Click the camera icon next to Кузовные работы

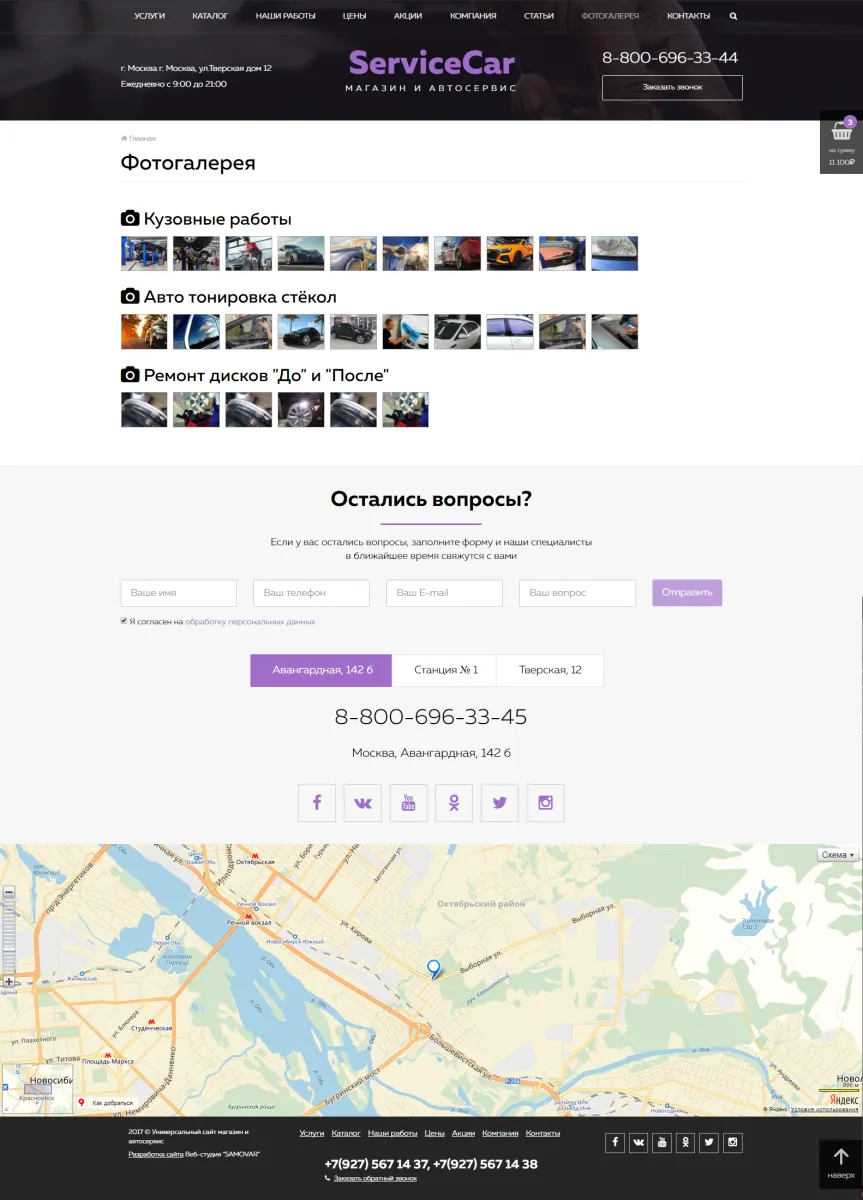click(x=129, y=217)
